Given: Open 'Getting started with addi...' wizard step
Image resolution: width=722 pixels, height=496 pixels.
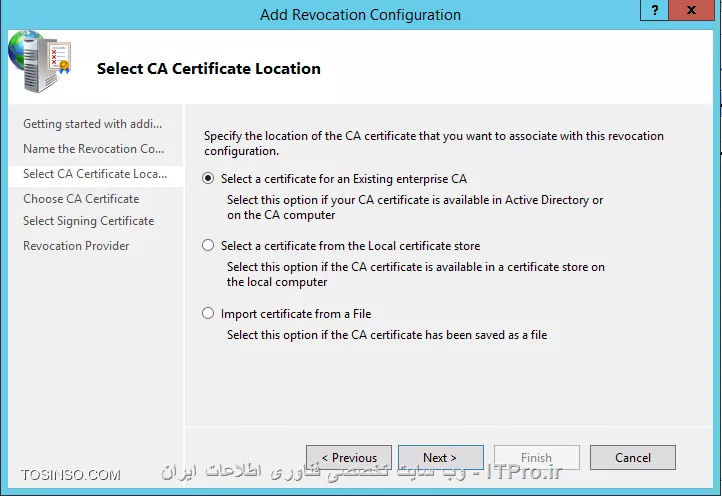Looking at the screenshot, I should pos(93,124).
